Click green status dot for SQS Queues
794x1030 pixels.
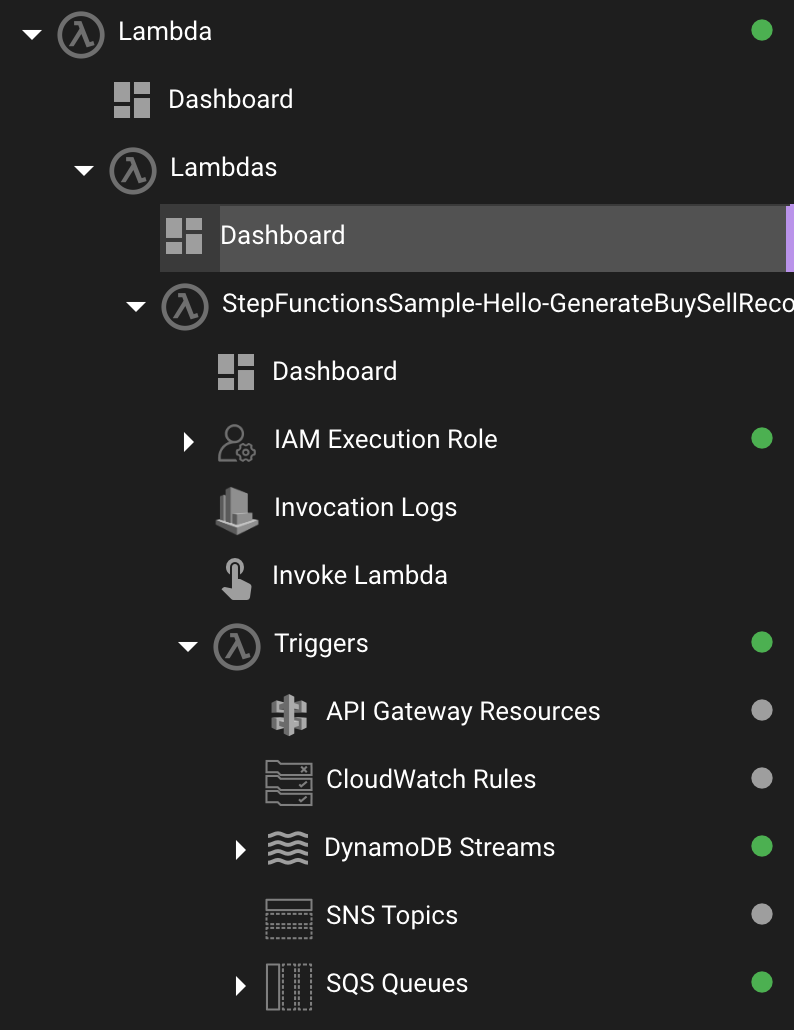pos(762,982)
